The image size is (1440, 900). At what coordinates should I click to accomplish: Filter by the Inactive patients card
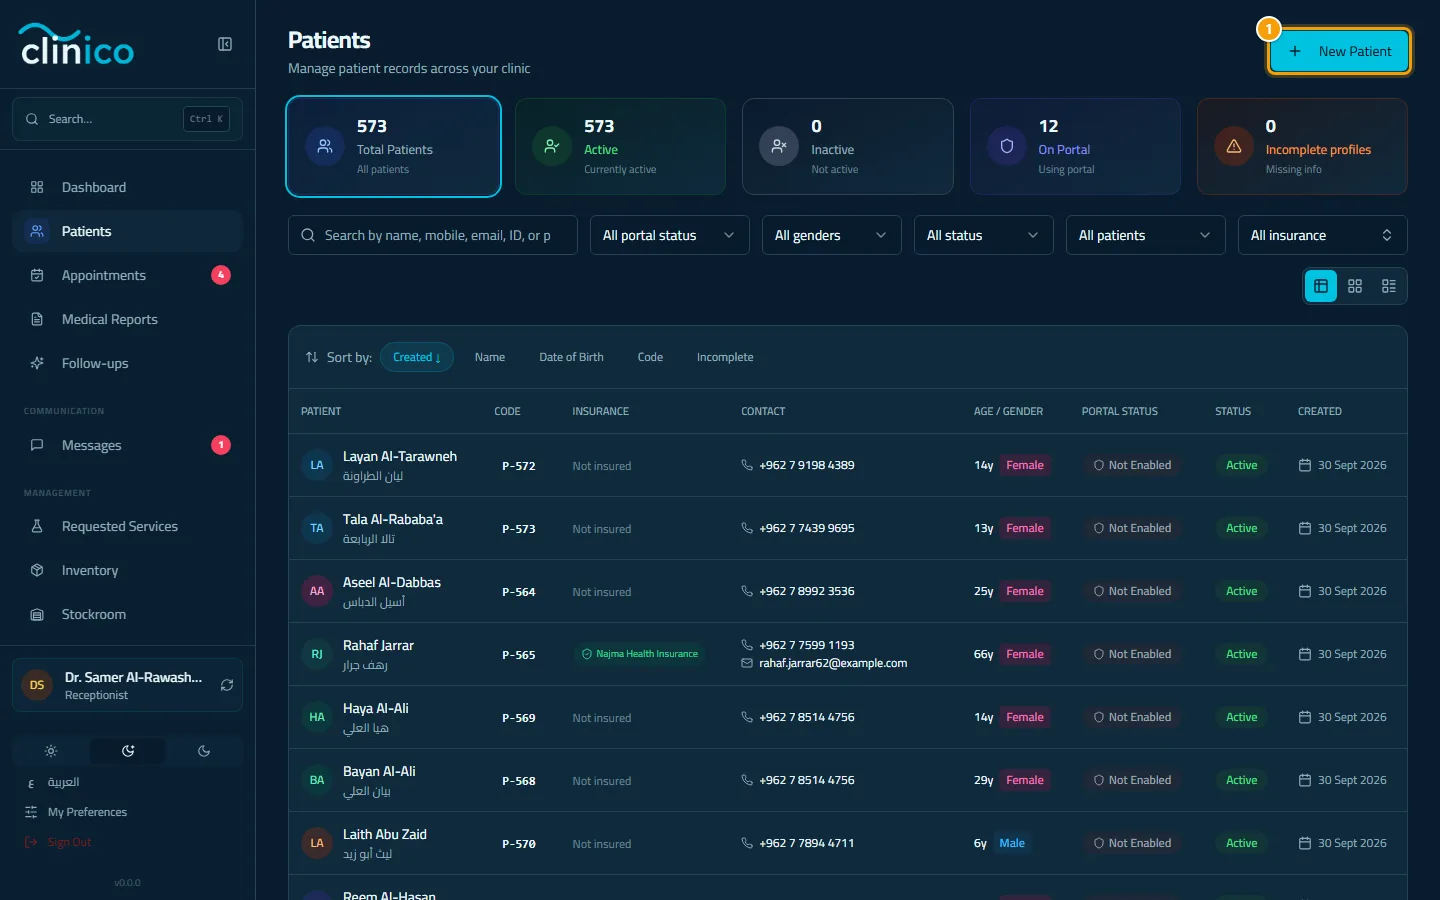[848, 147]
